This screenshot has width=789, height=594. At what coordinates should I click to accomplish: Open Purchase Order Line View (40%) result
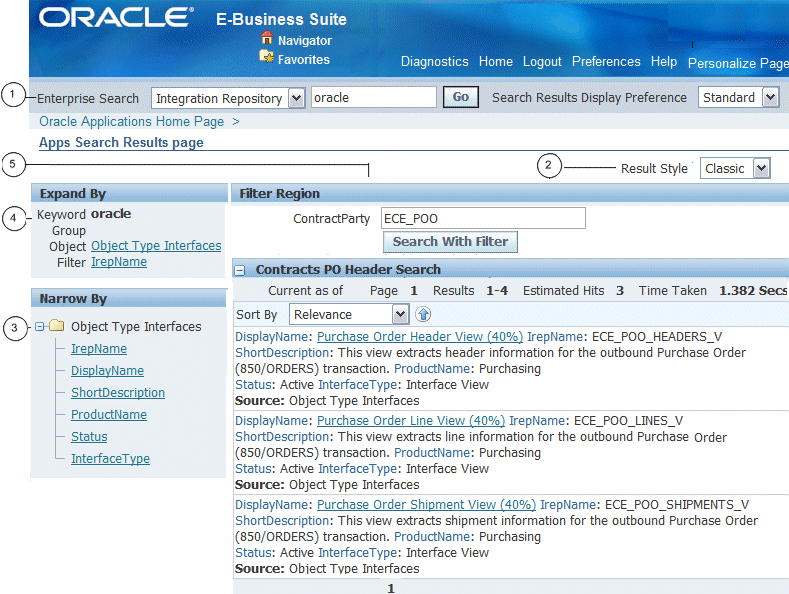click(411, 421)
